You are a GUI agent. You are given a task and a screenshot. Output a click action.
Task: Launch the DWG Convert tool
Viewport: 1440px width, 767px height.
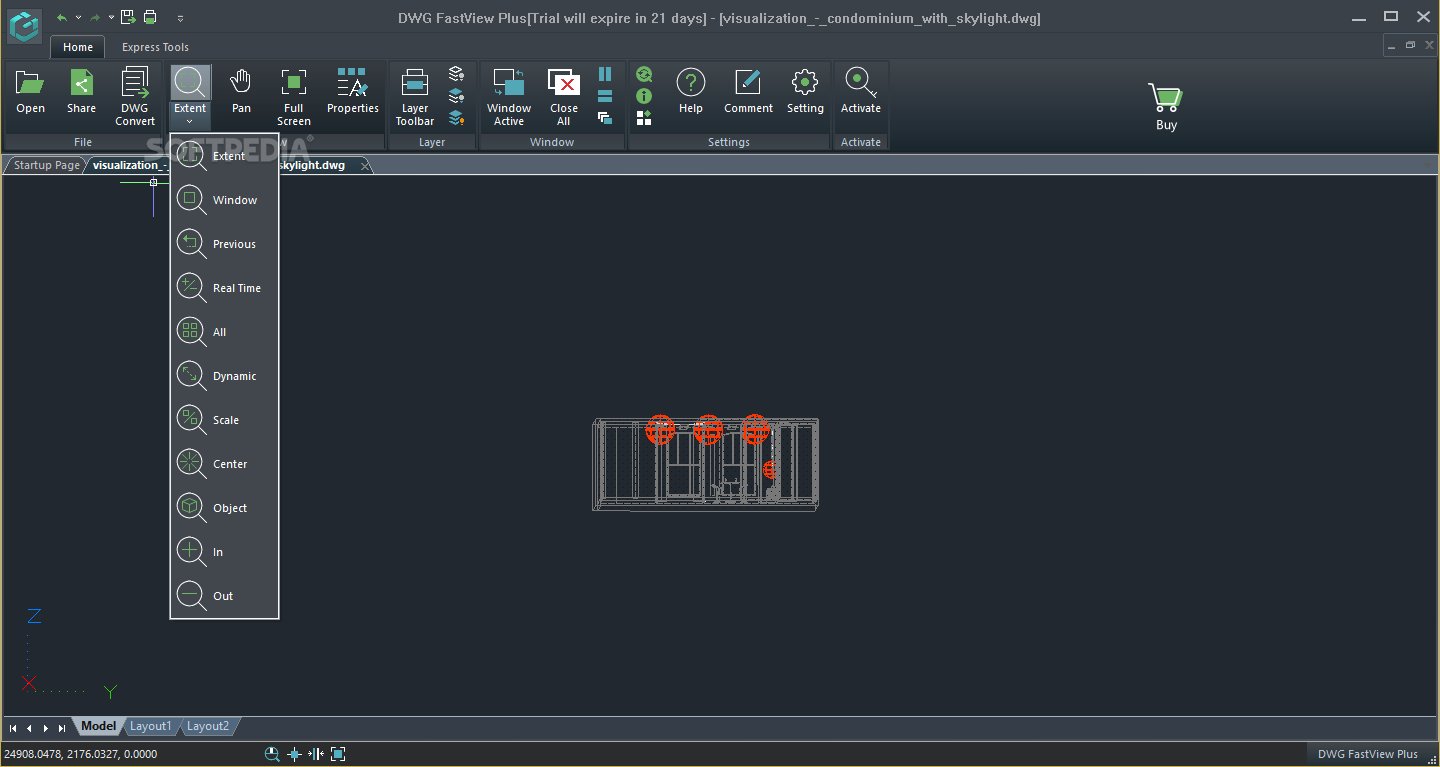(x=135, y=97)
